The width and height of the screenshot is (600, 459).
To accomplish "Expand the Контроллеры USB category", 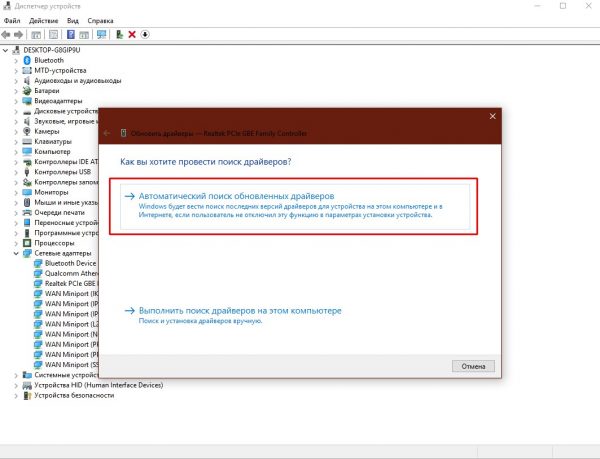I will click(x=16, y=172).
